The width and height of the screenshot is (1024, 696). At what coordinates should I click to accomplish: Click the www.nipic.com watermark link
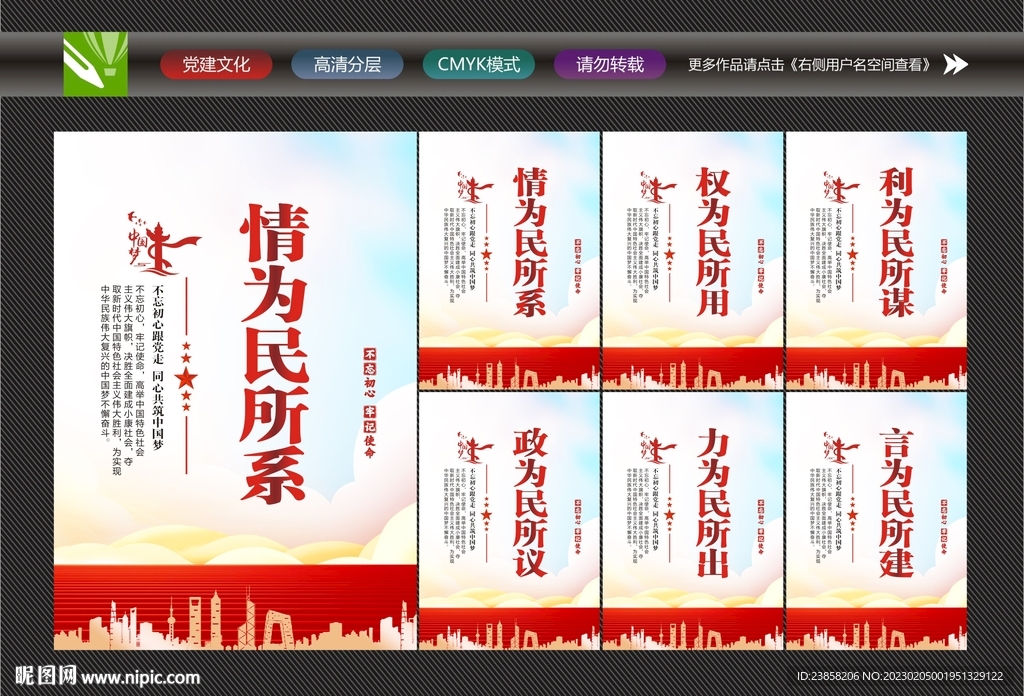click(140, 677)
